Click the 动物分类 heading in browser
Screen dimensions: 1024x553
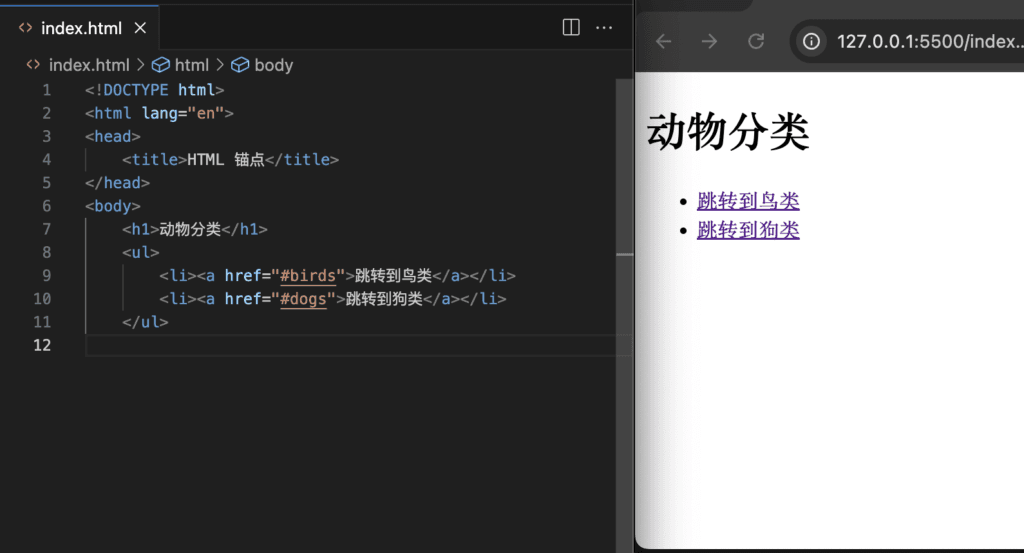728,132
